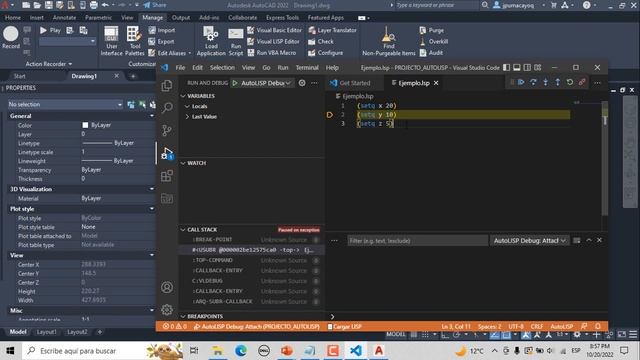The image size is (640, 360).
Task: Open VS Code from Windows taskbar
Action: (x=356, y=351)
